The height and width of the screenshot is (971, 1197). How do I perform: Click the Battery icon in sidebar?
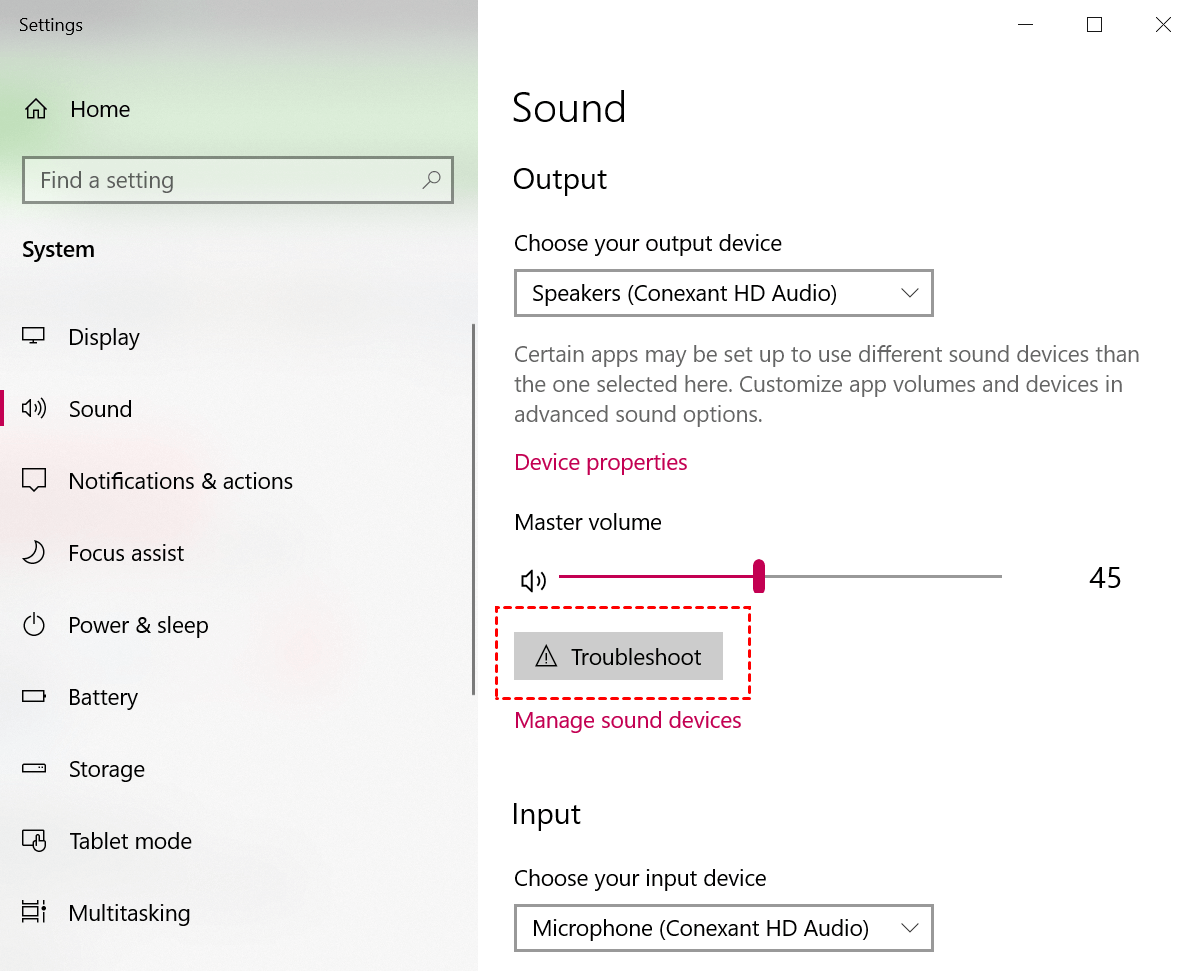34,697
